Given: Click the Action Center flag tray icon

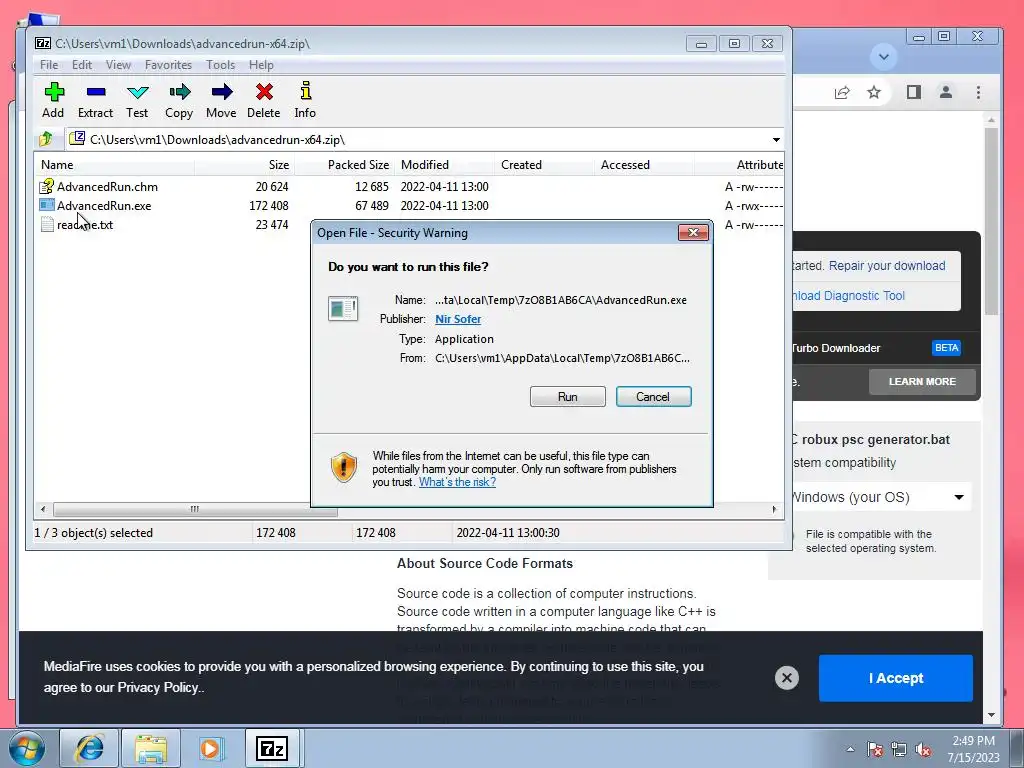Looking at the screenshot, I should tap(875, 749).
